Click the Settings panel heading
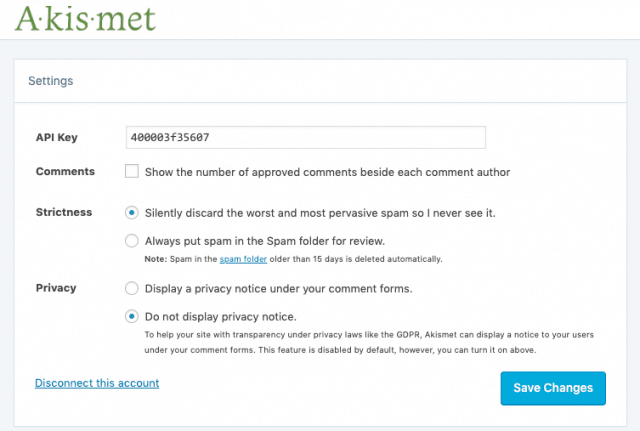Screen dimensions: 640x431 pos(51,81)
